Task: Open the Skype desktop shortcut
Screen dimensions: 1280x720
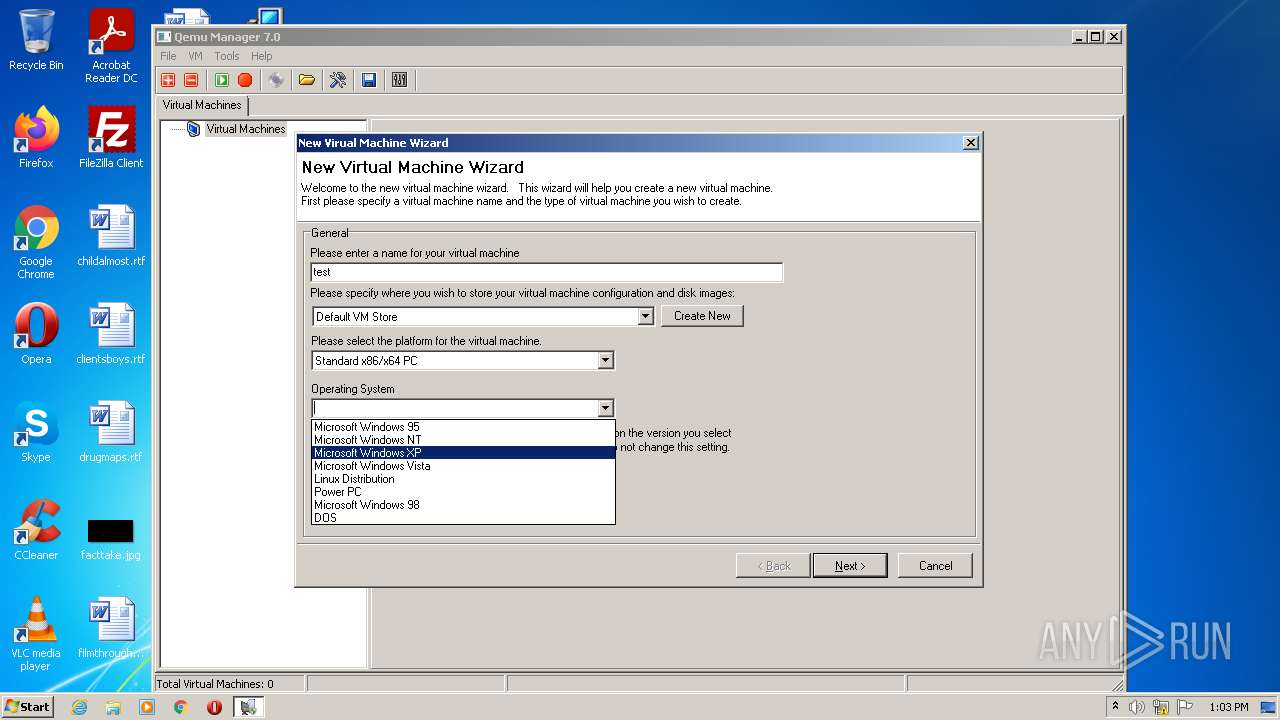Action: pyautogui.click(x=36, y=432)
